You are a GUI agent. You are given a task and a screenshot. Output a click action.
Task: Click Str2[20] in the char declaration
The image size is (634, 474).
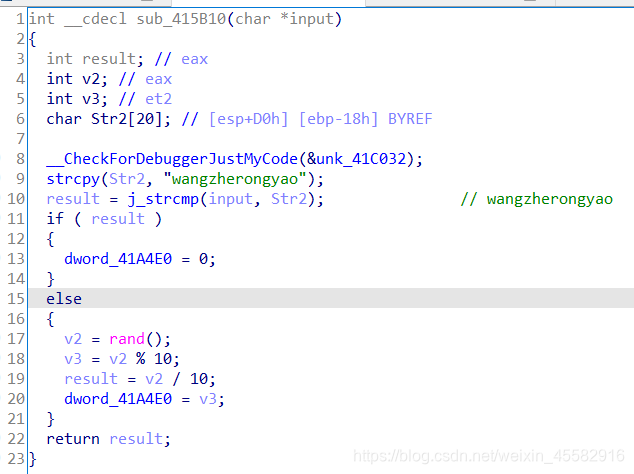127,119
